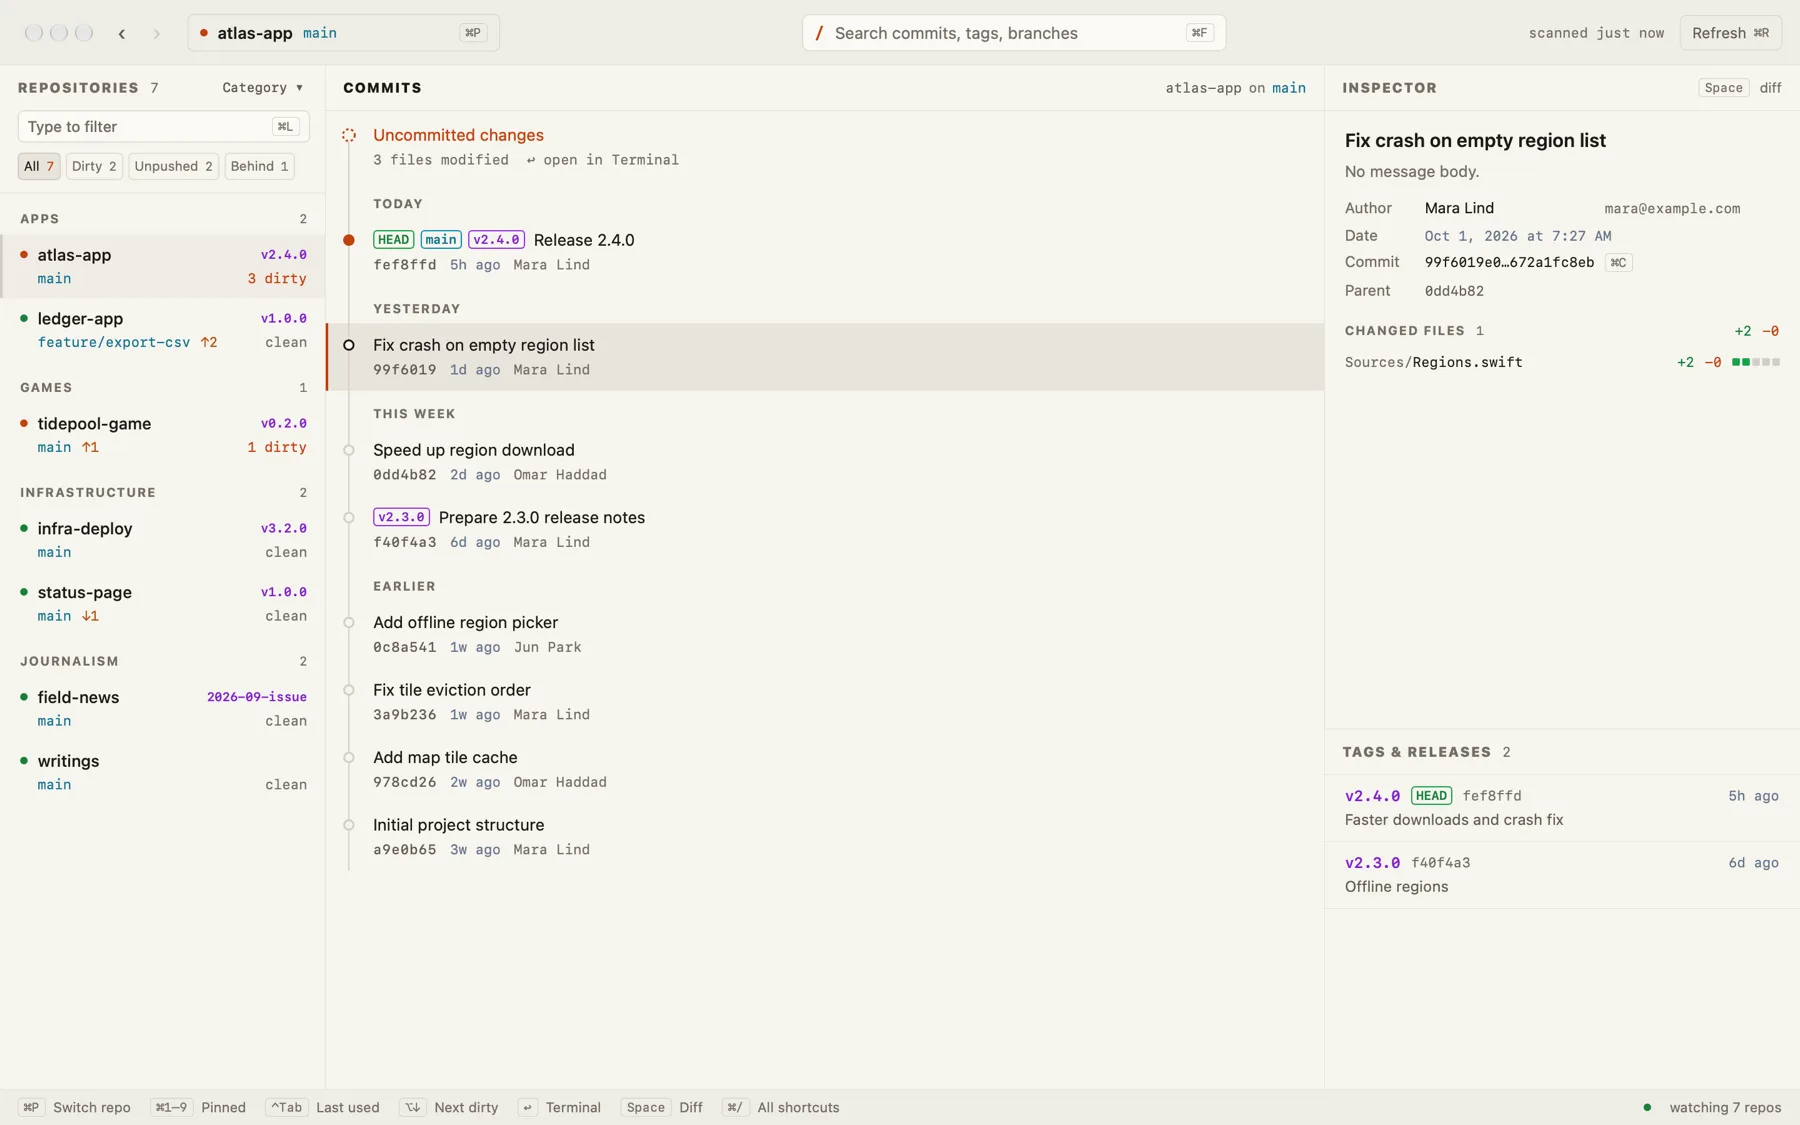The image size is (1800, 1125).
Task: Click the Refresh button
Action: 1730,33
